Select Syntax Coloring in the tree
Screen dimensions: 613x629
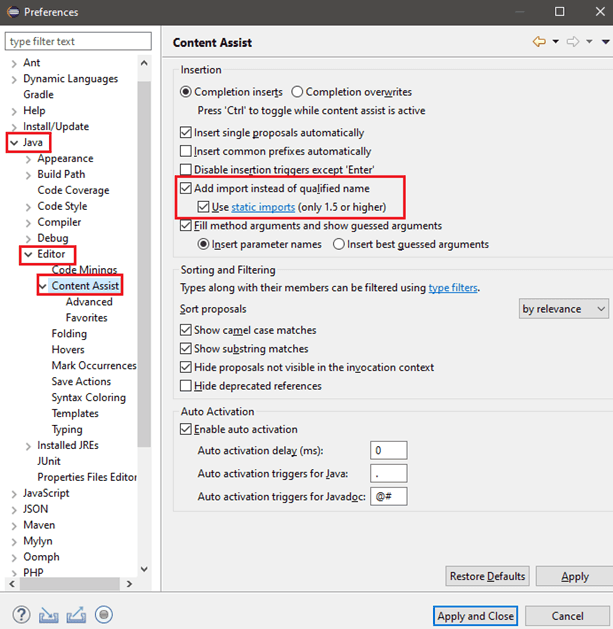[x=88, y=397]
